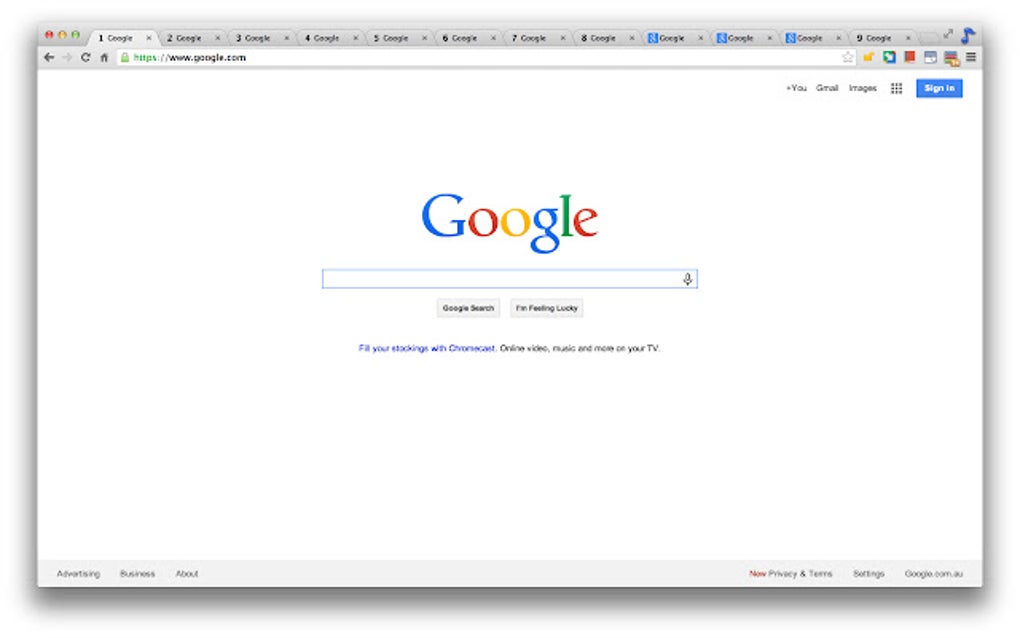The height and width of the screenshot is (638, 1020).
Task: Switch to the tab labeled 5 Google
Action: (x=390, y=36)
